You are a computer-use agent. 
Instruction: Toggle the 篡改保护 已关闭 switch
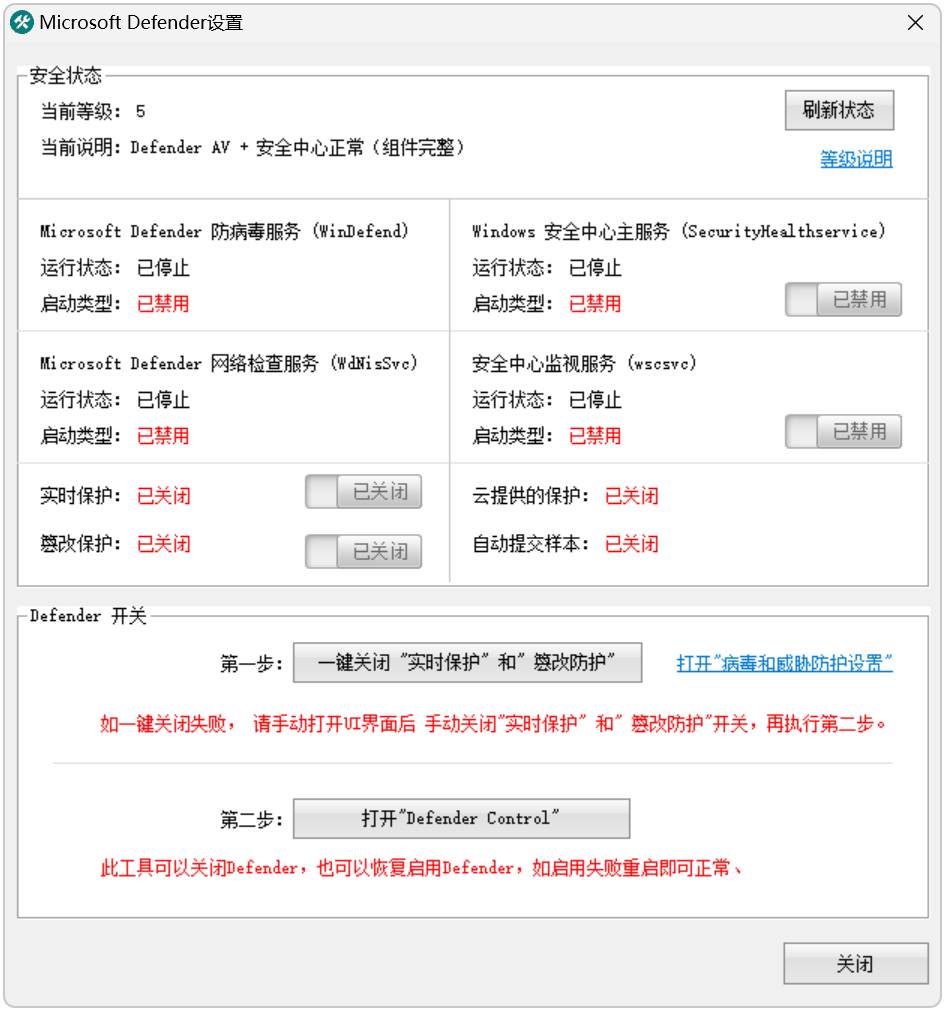[x=363, y=552]
